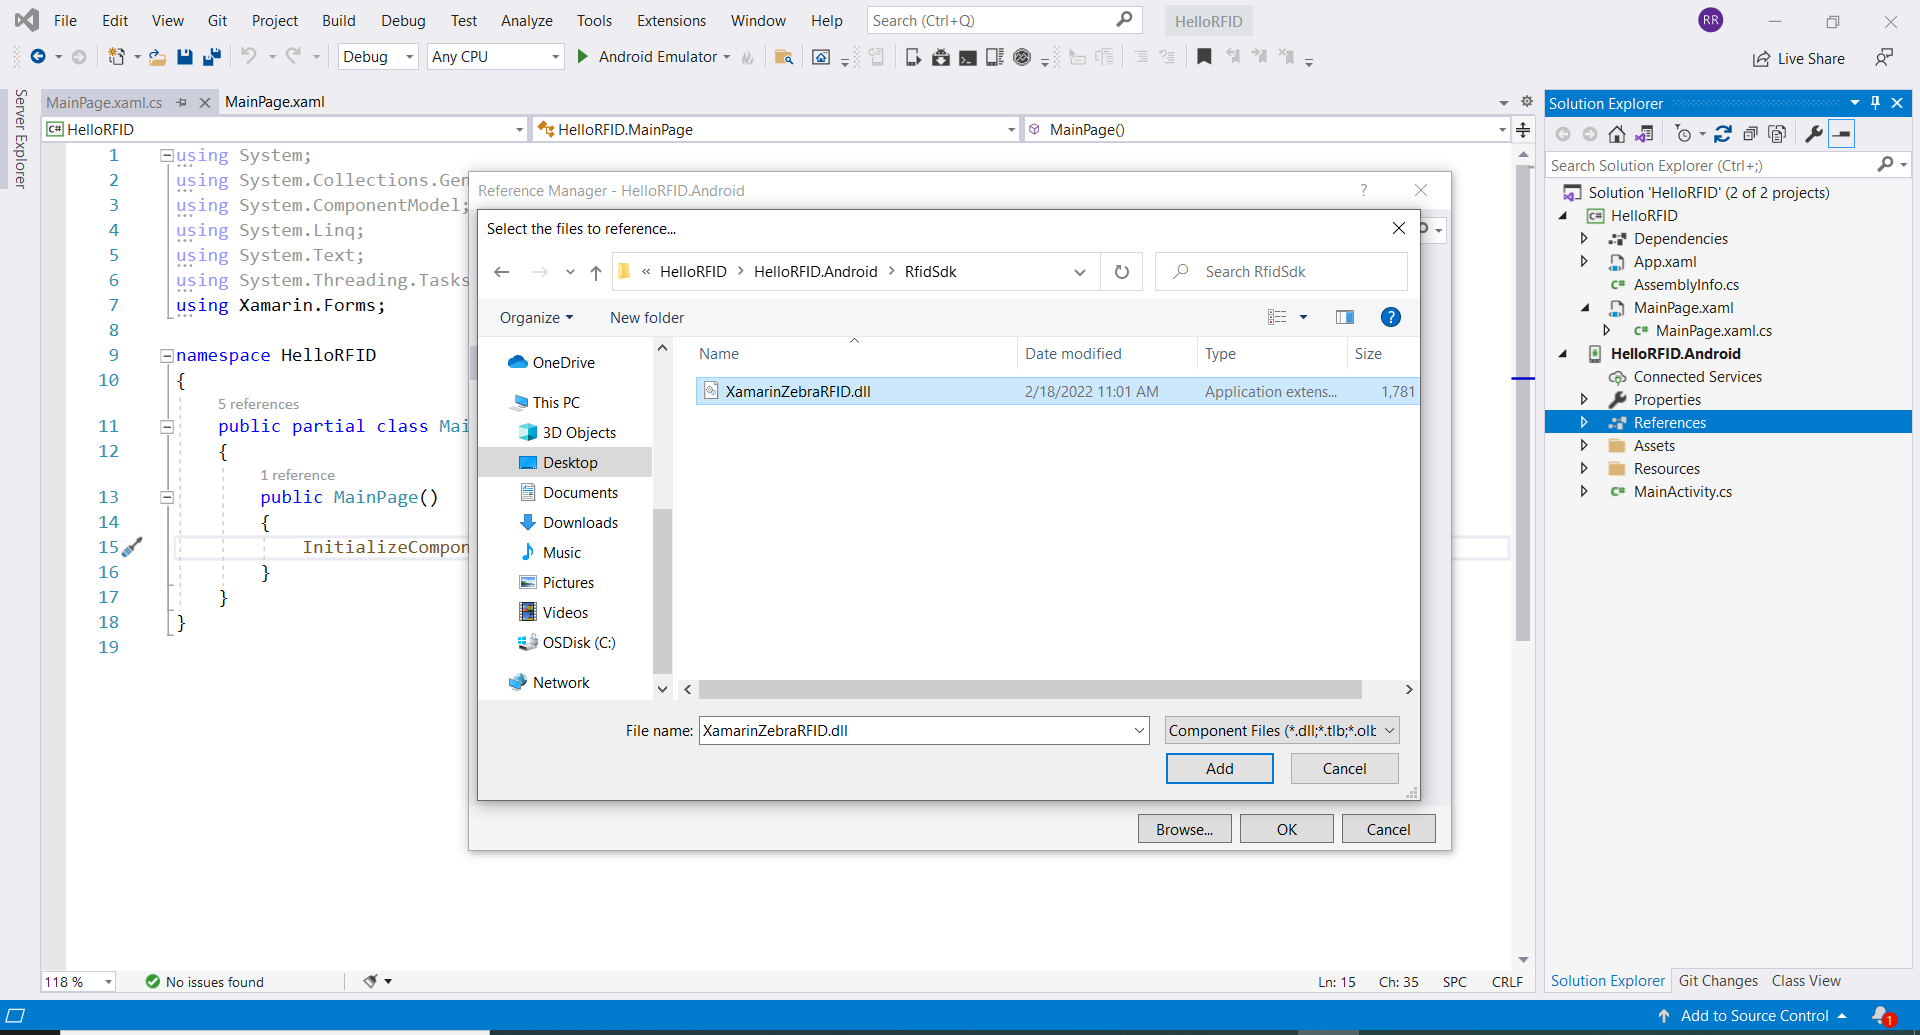1920x1035 pixels.
Task: Open the zoom level 118 % dropdown
Action: click(x=108, y=982)
